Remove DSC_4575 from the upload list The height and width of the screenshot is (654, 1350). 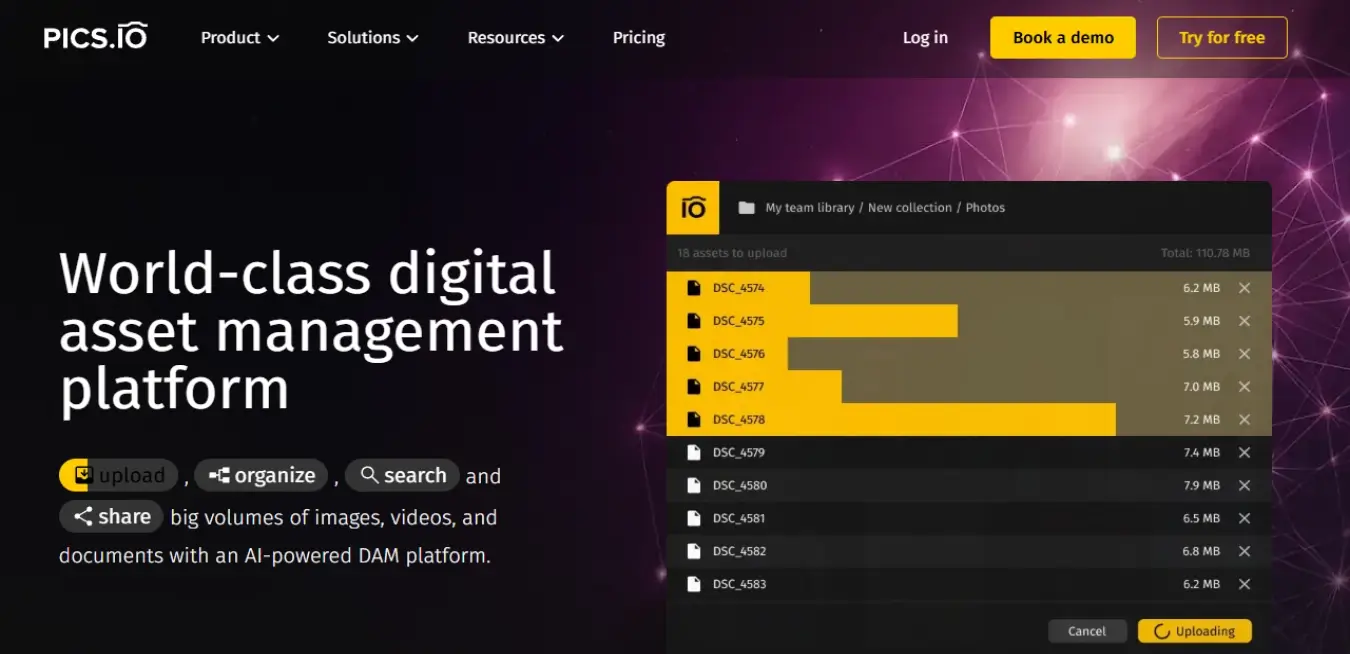pyautogui.click(x=1244, y=321)
